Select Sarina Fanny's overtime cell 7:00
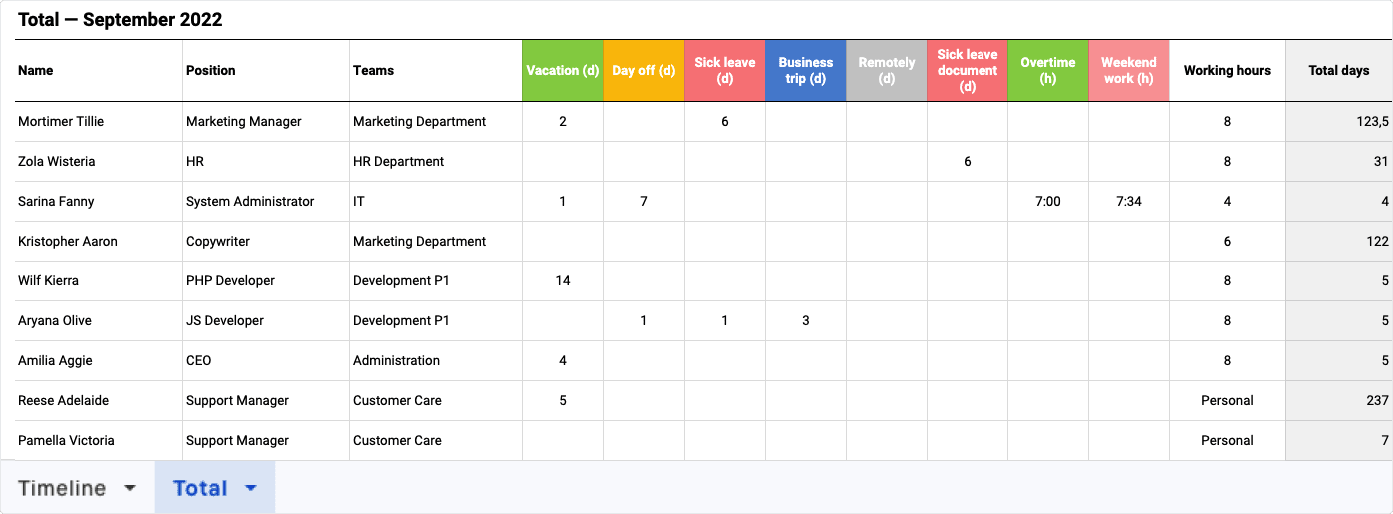This screenshot has width=1393, height=514. click(1047, 201)
